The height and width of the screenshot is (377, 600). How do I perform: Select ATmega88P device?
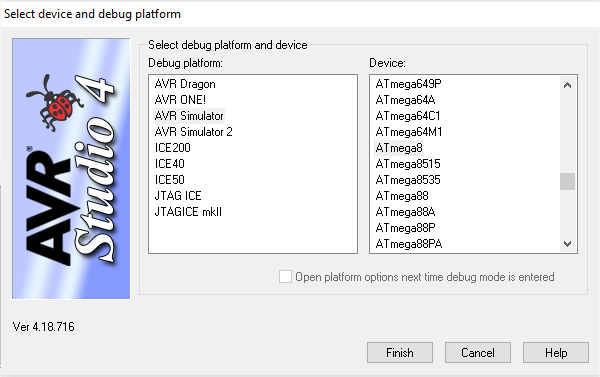click(406, 228)
